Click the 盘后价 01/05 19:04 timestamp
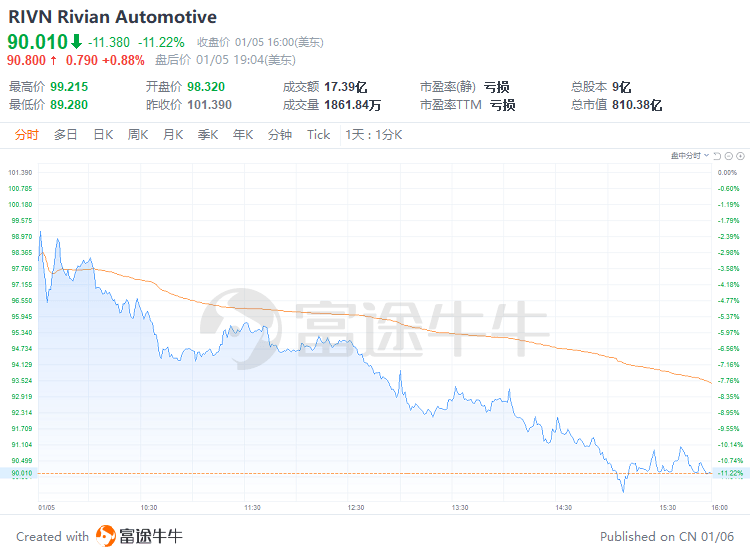 pos(225,60)
